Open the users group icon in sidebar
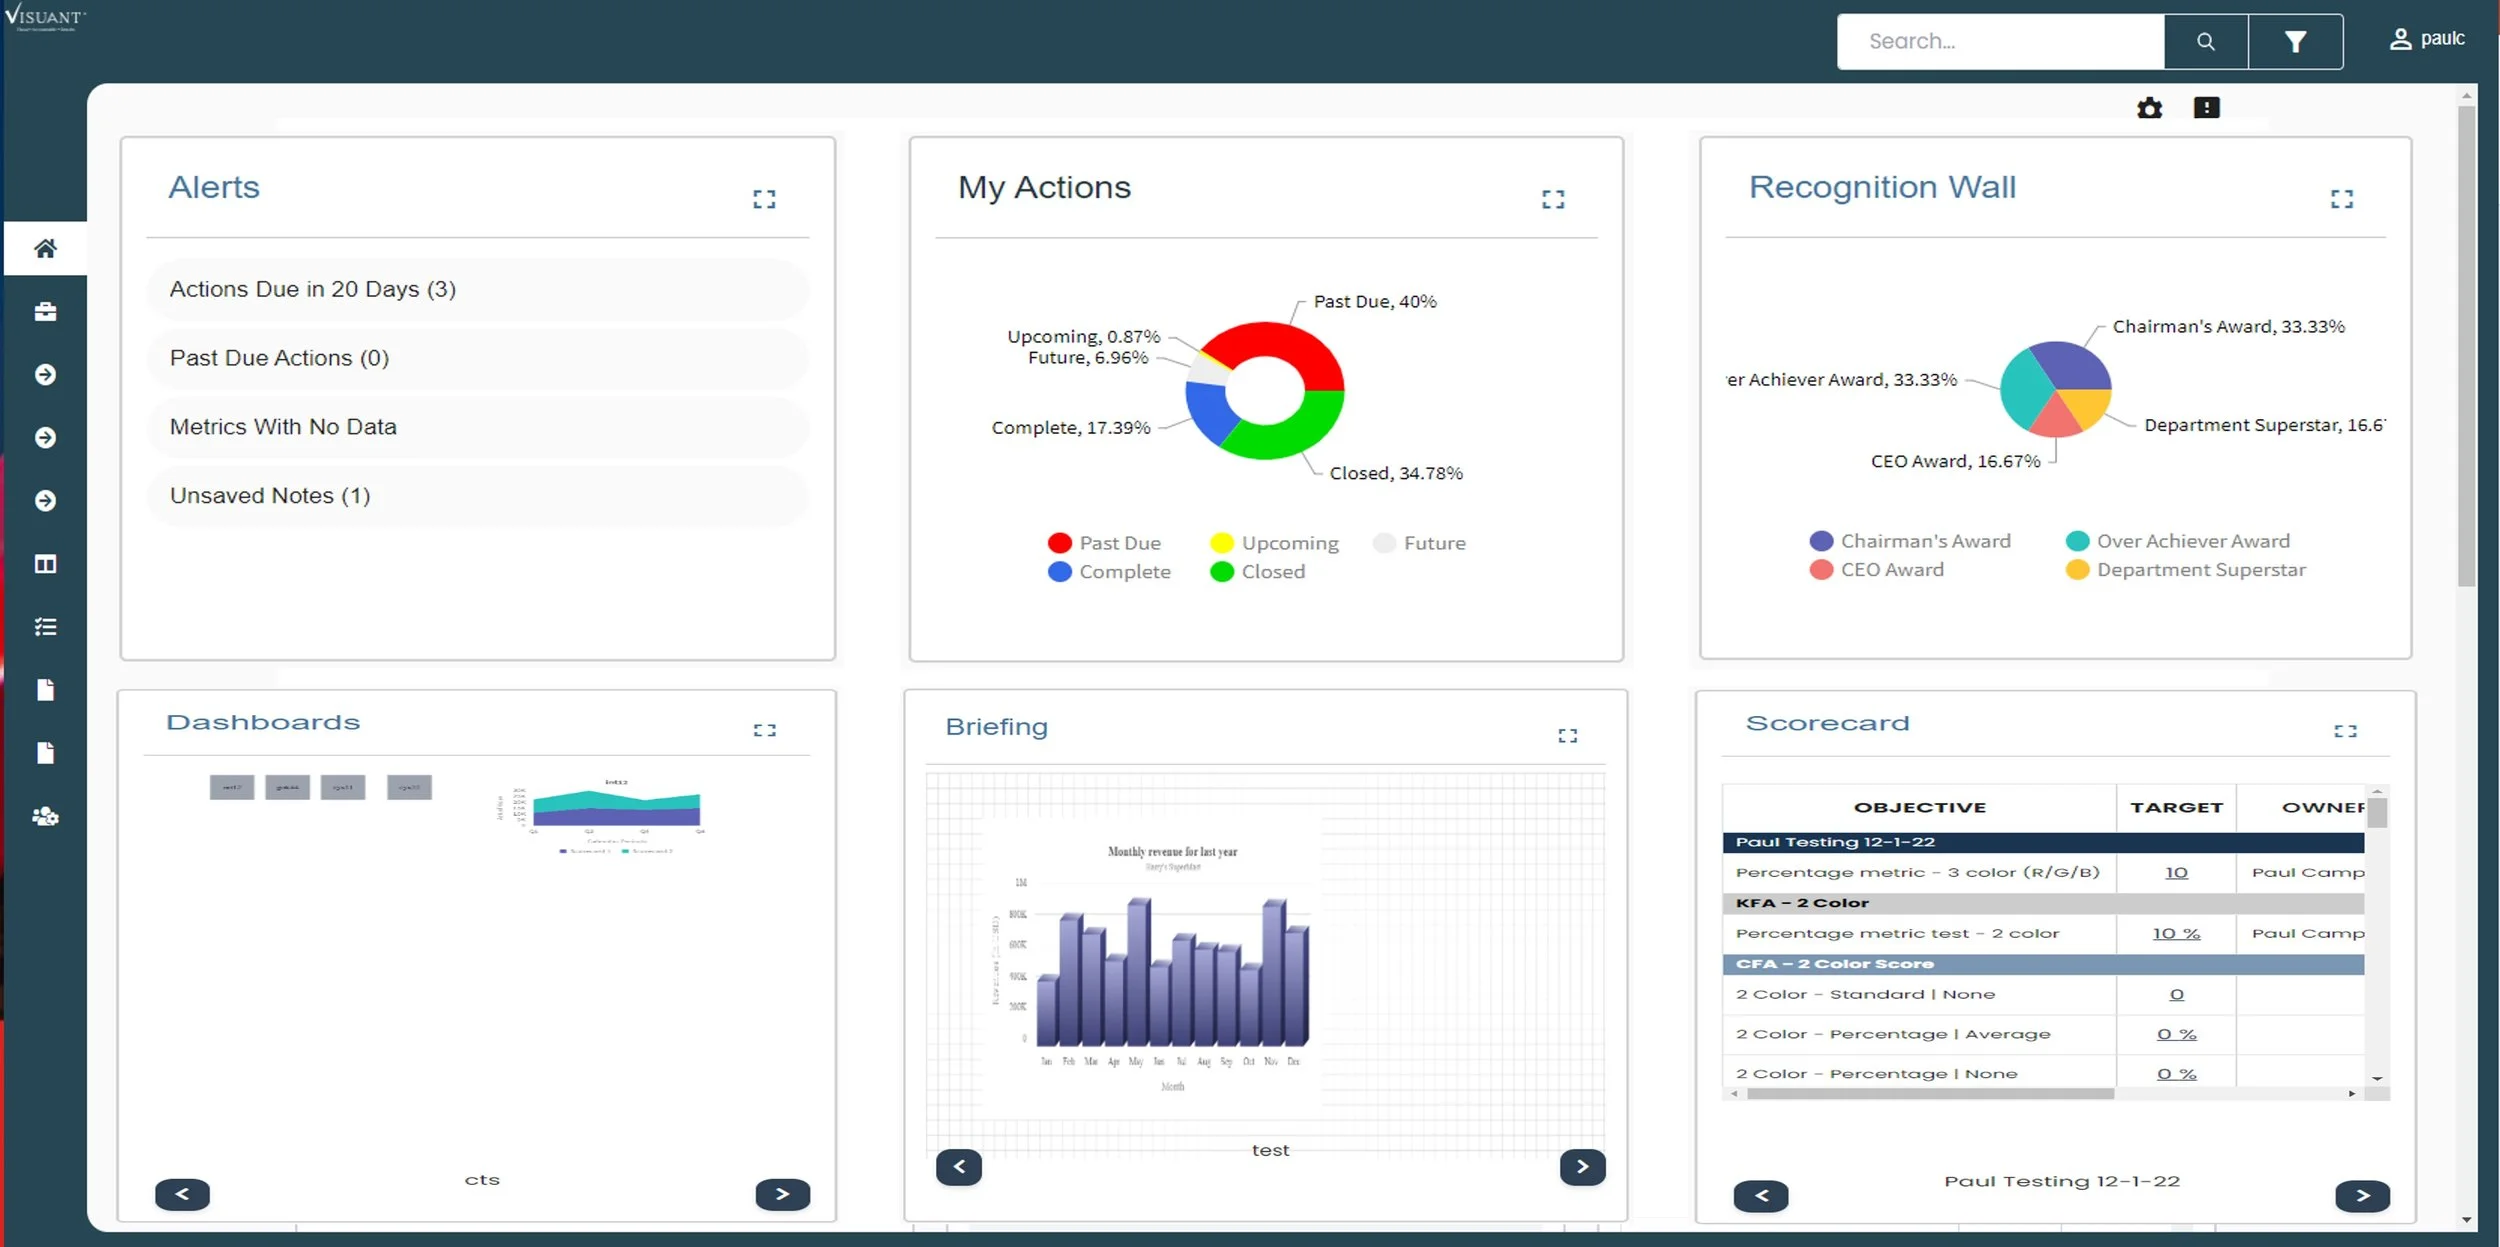The width and height of the screenshot is (2500, 1247). click(x=45, y=816)
